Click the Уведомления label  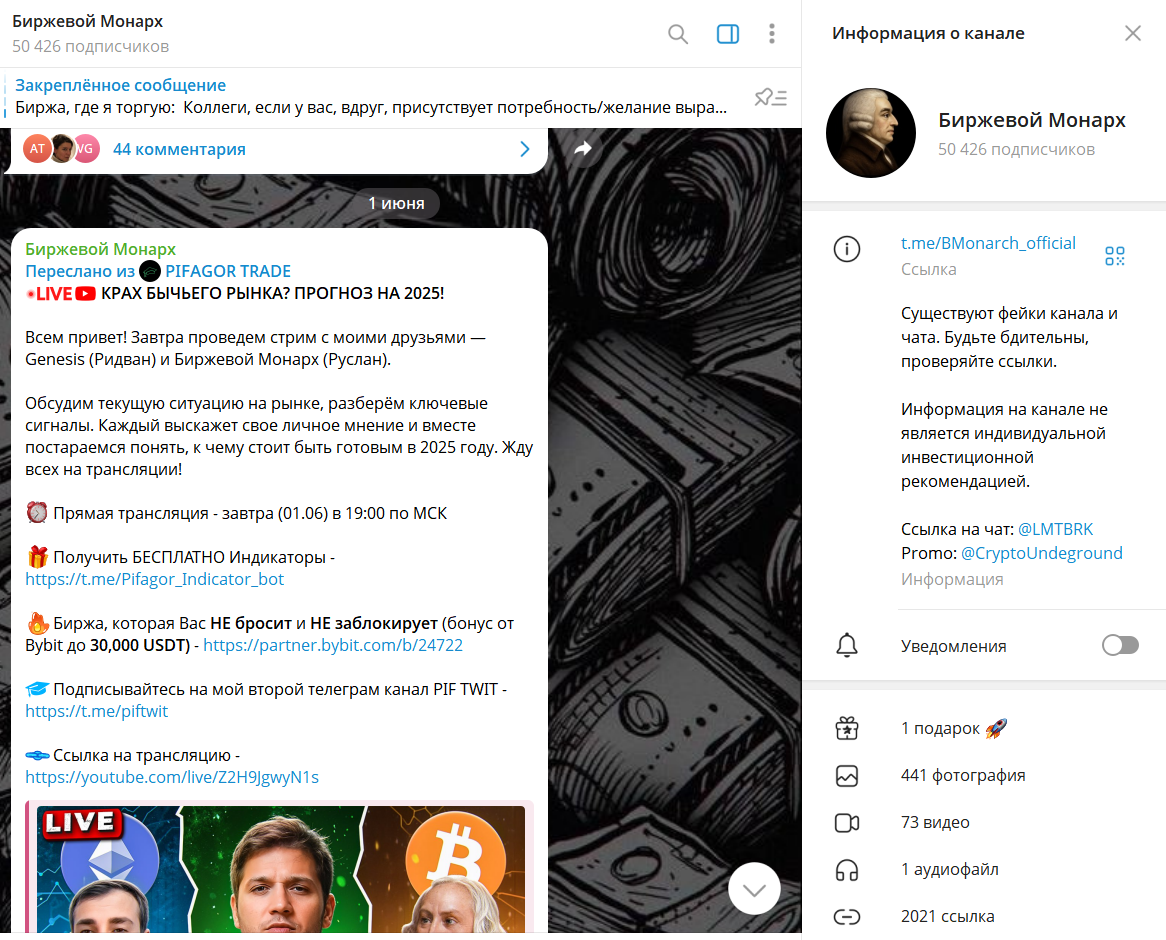click(x=953, y=646)
